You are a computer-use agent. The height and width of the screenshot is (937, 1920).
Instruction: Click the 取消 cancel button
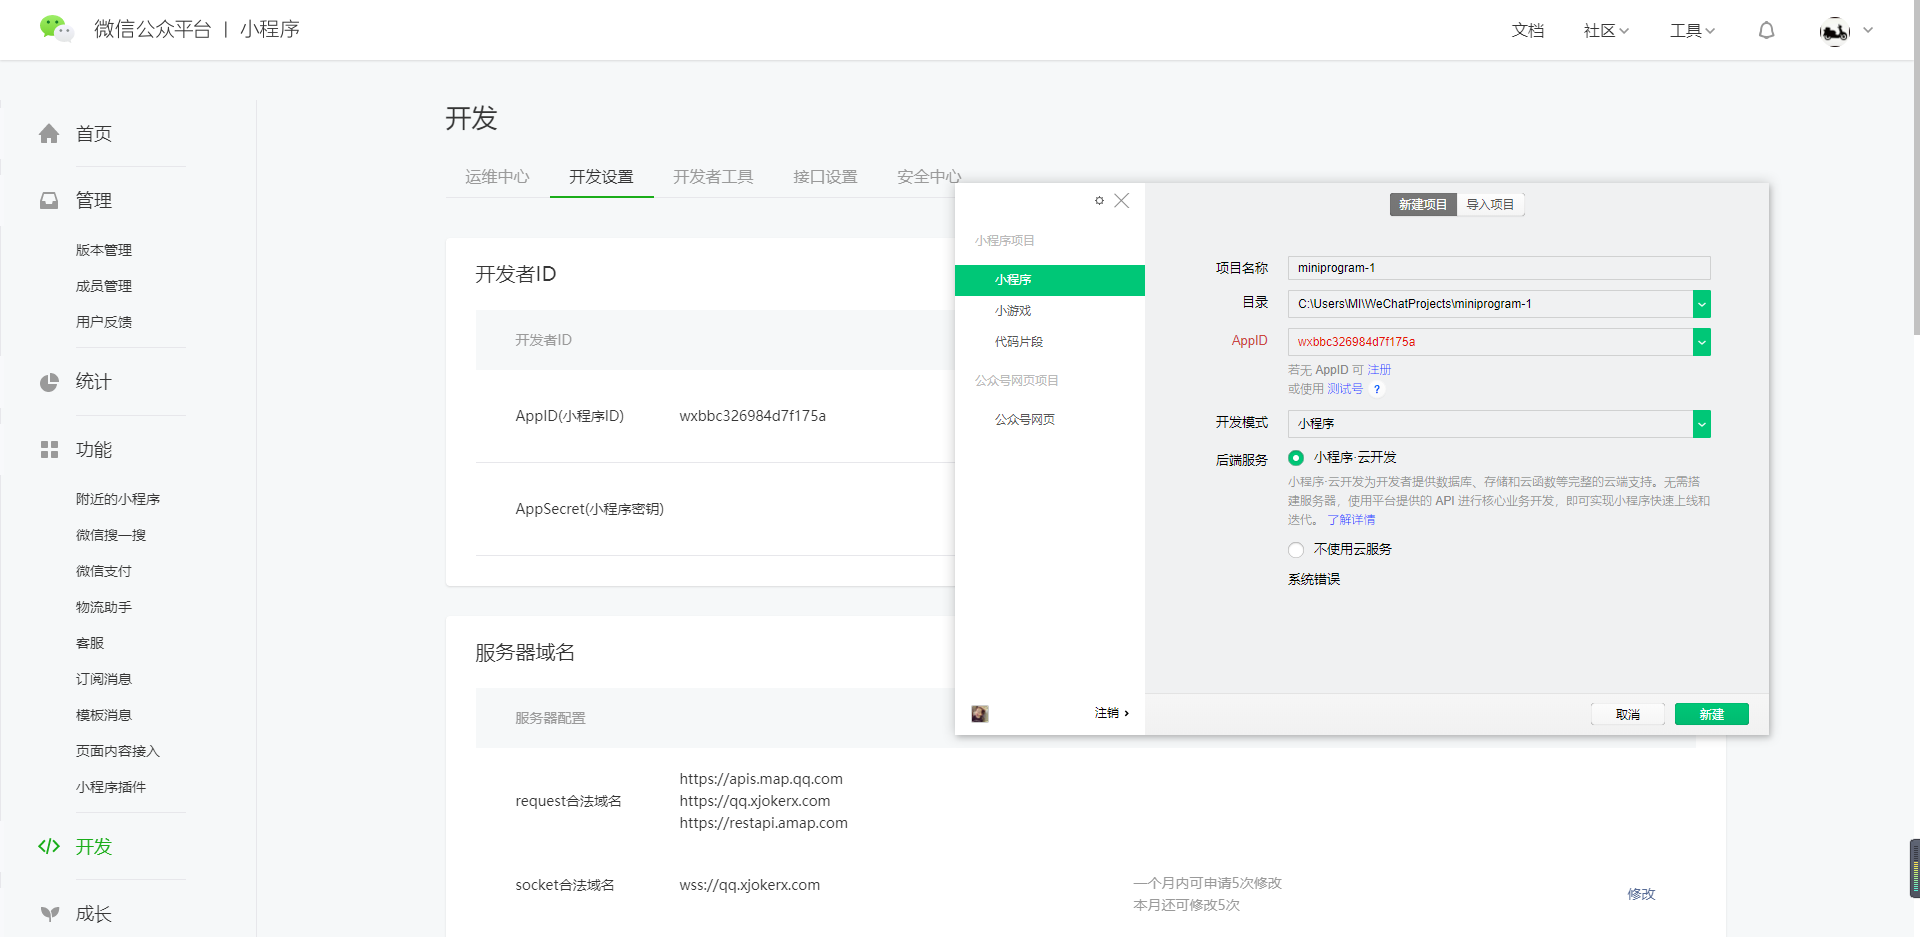[1627, 714]
